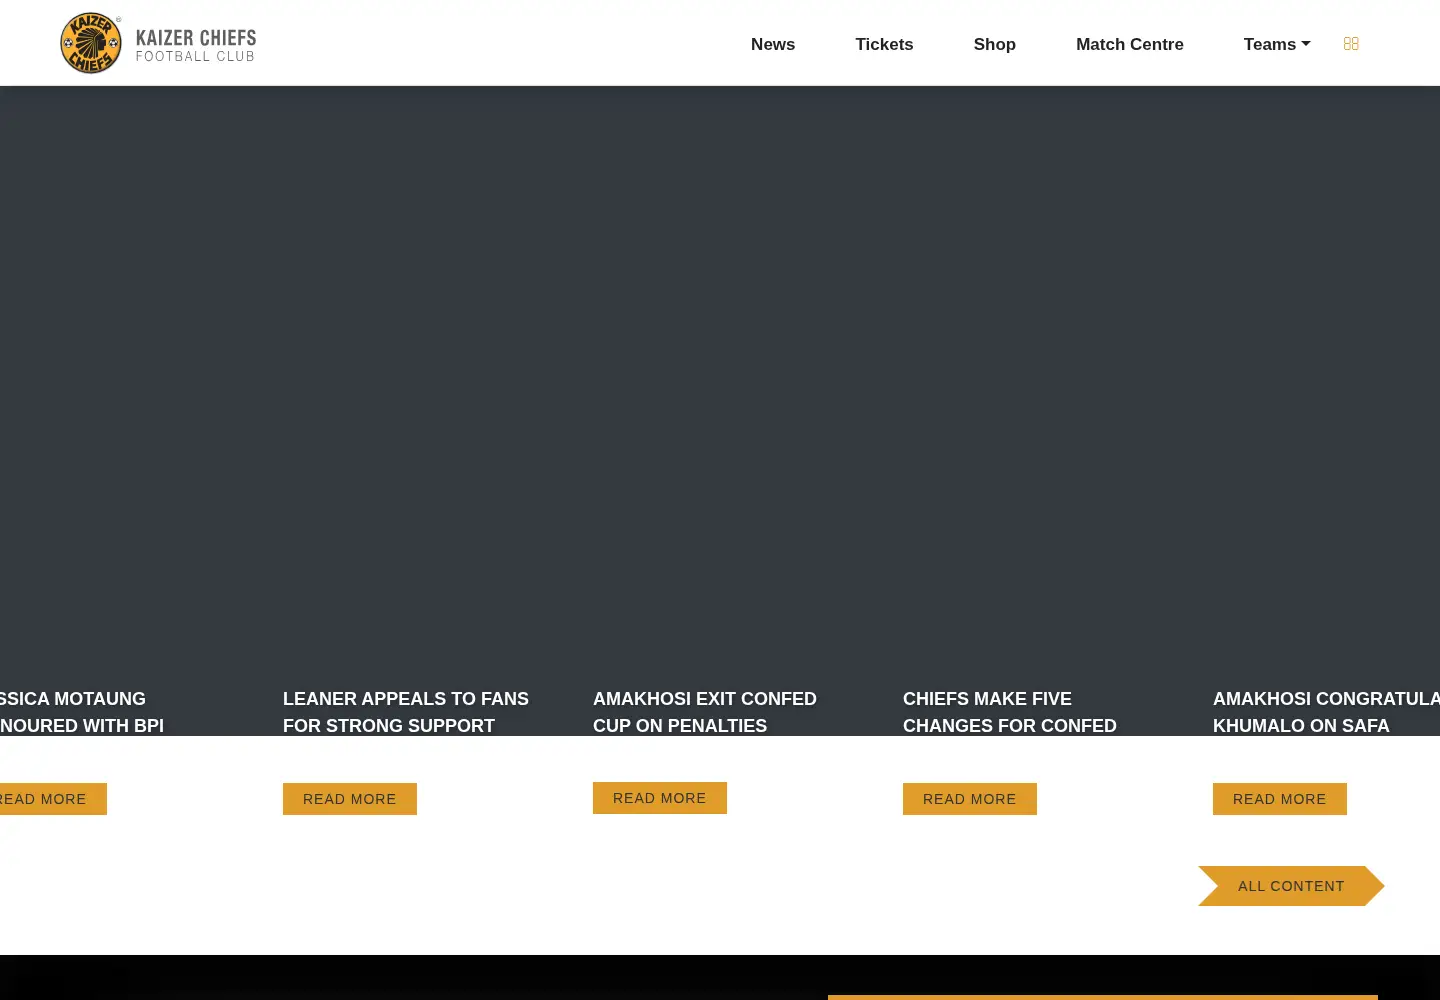The height and width of the screenshot is (1000, 1440).
Task: Open 'Amakhosi Congratulate Khumalo' headline
Action: 1326,712
